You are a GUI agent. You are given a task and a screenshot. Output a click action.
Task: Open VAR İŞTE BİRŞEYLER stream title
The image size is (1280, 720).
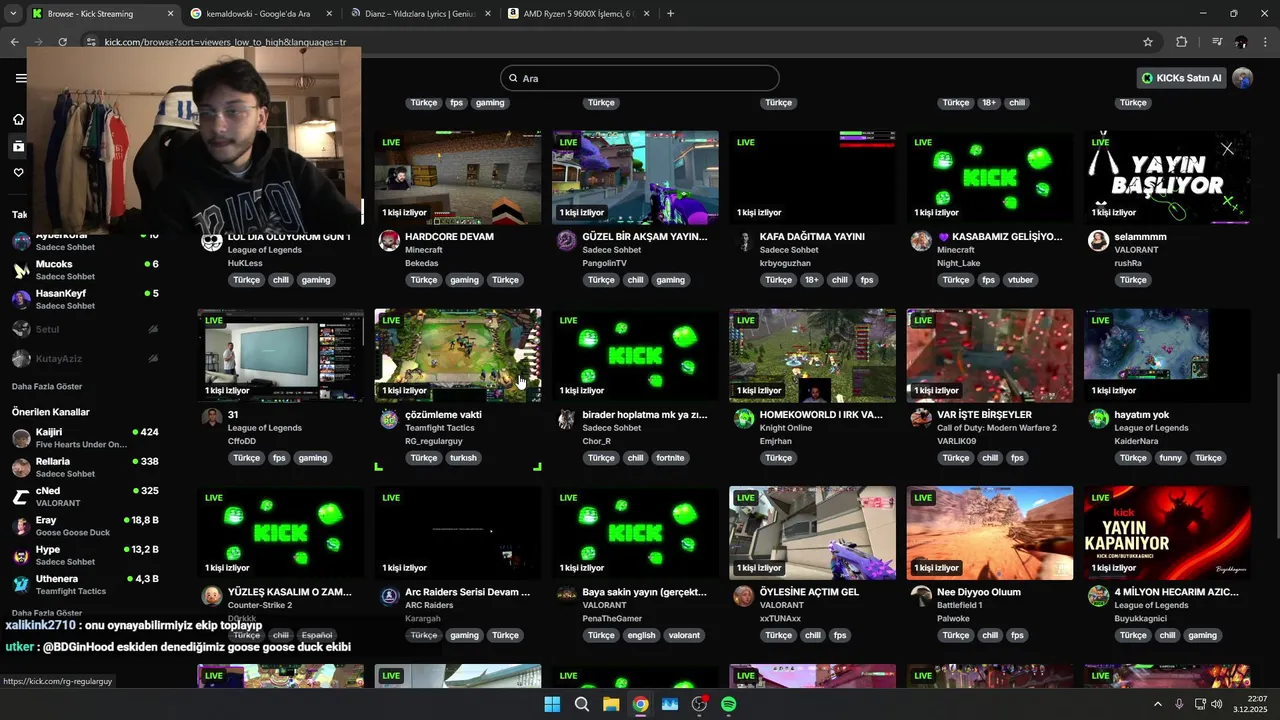(984, 414)
